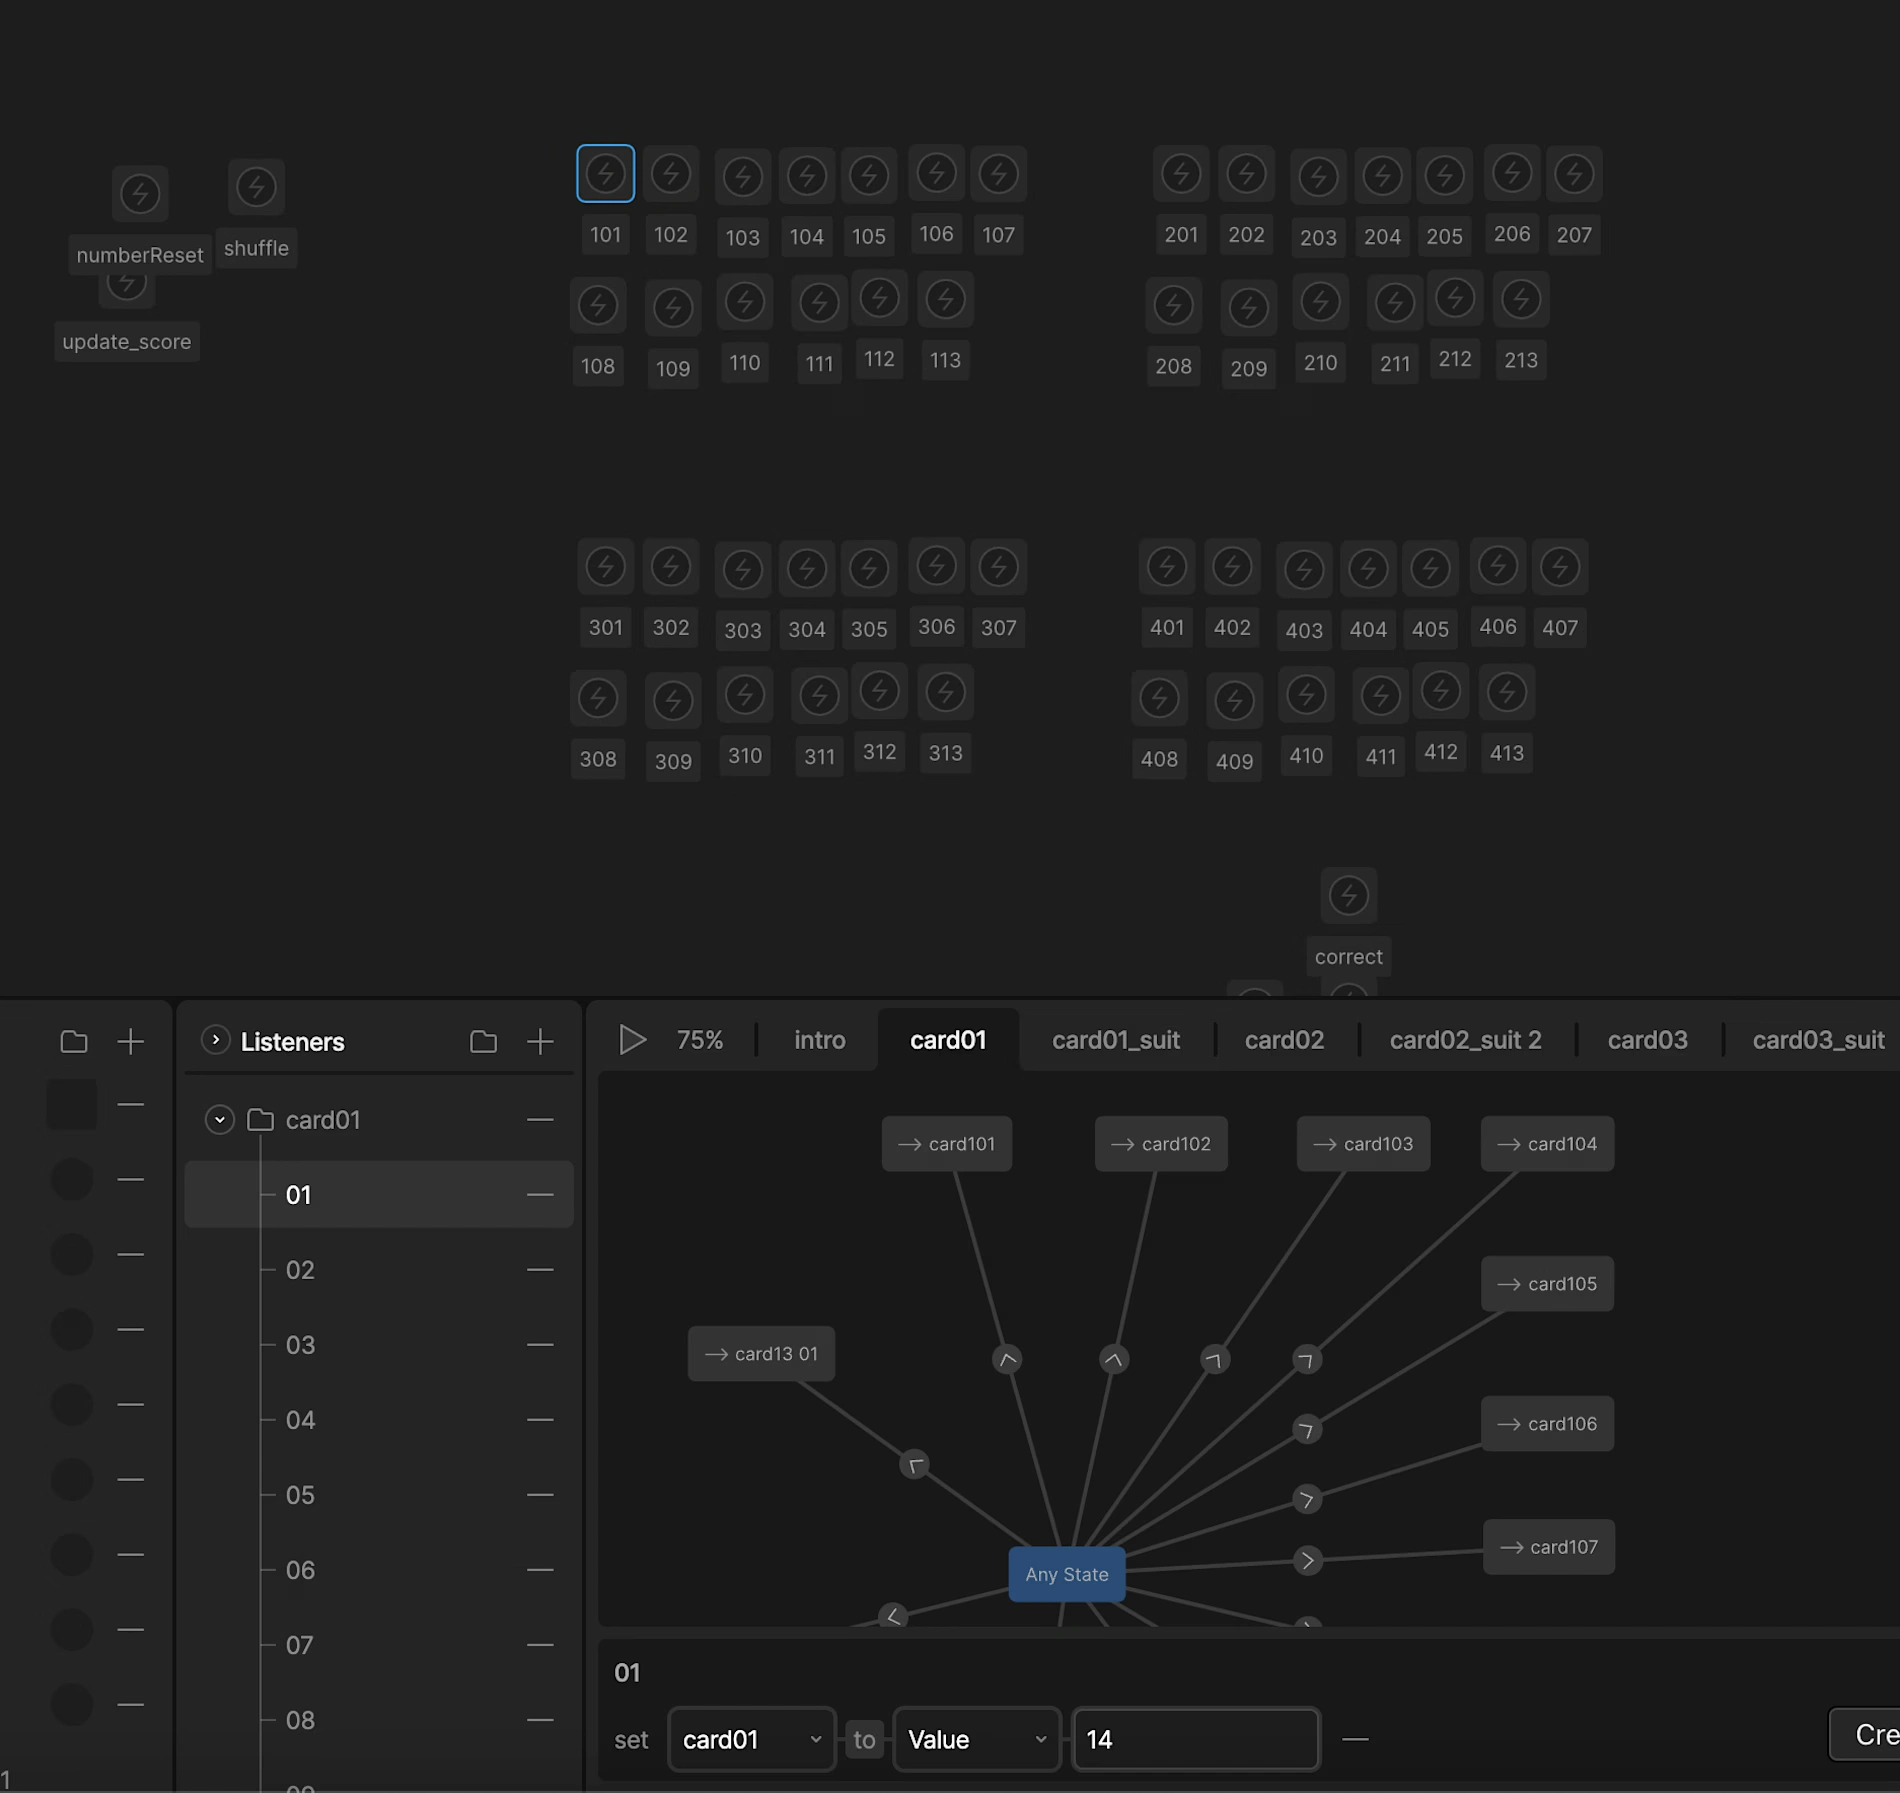Click event 207 lightning icon

1574,173
